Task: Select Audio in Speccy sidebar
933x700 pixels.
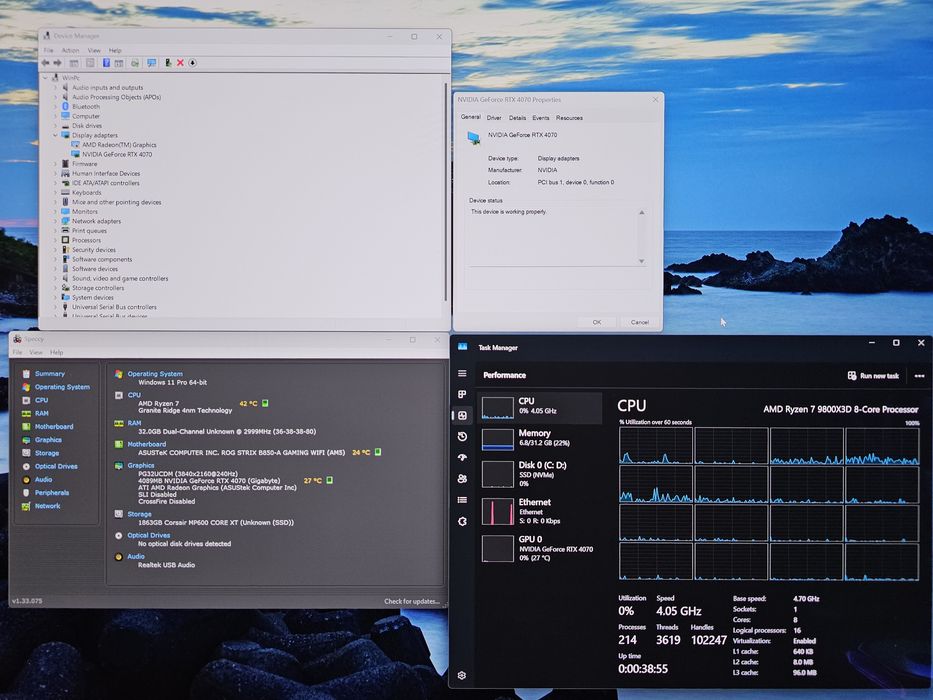Action: point(43,479)
